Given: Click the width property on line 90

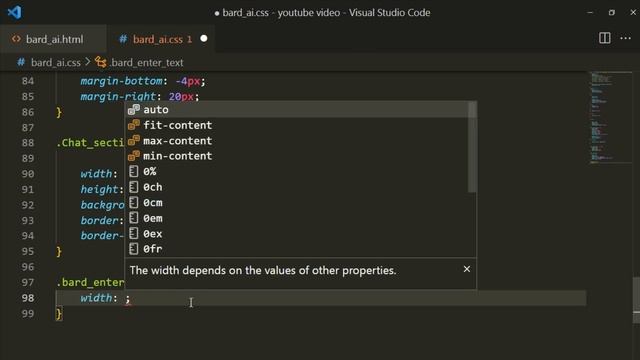Looking at the screenshot, I should coord(96,174).
